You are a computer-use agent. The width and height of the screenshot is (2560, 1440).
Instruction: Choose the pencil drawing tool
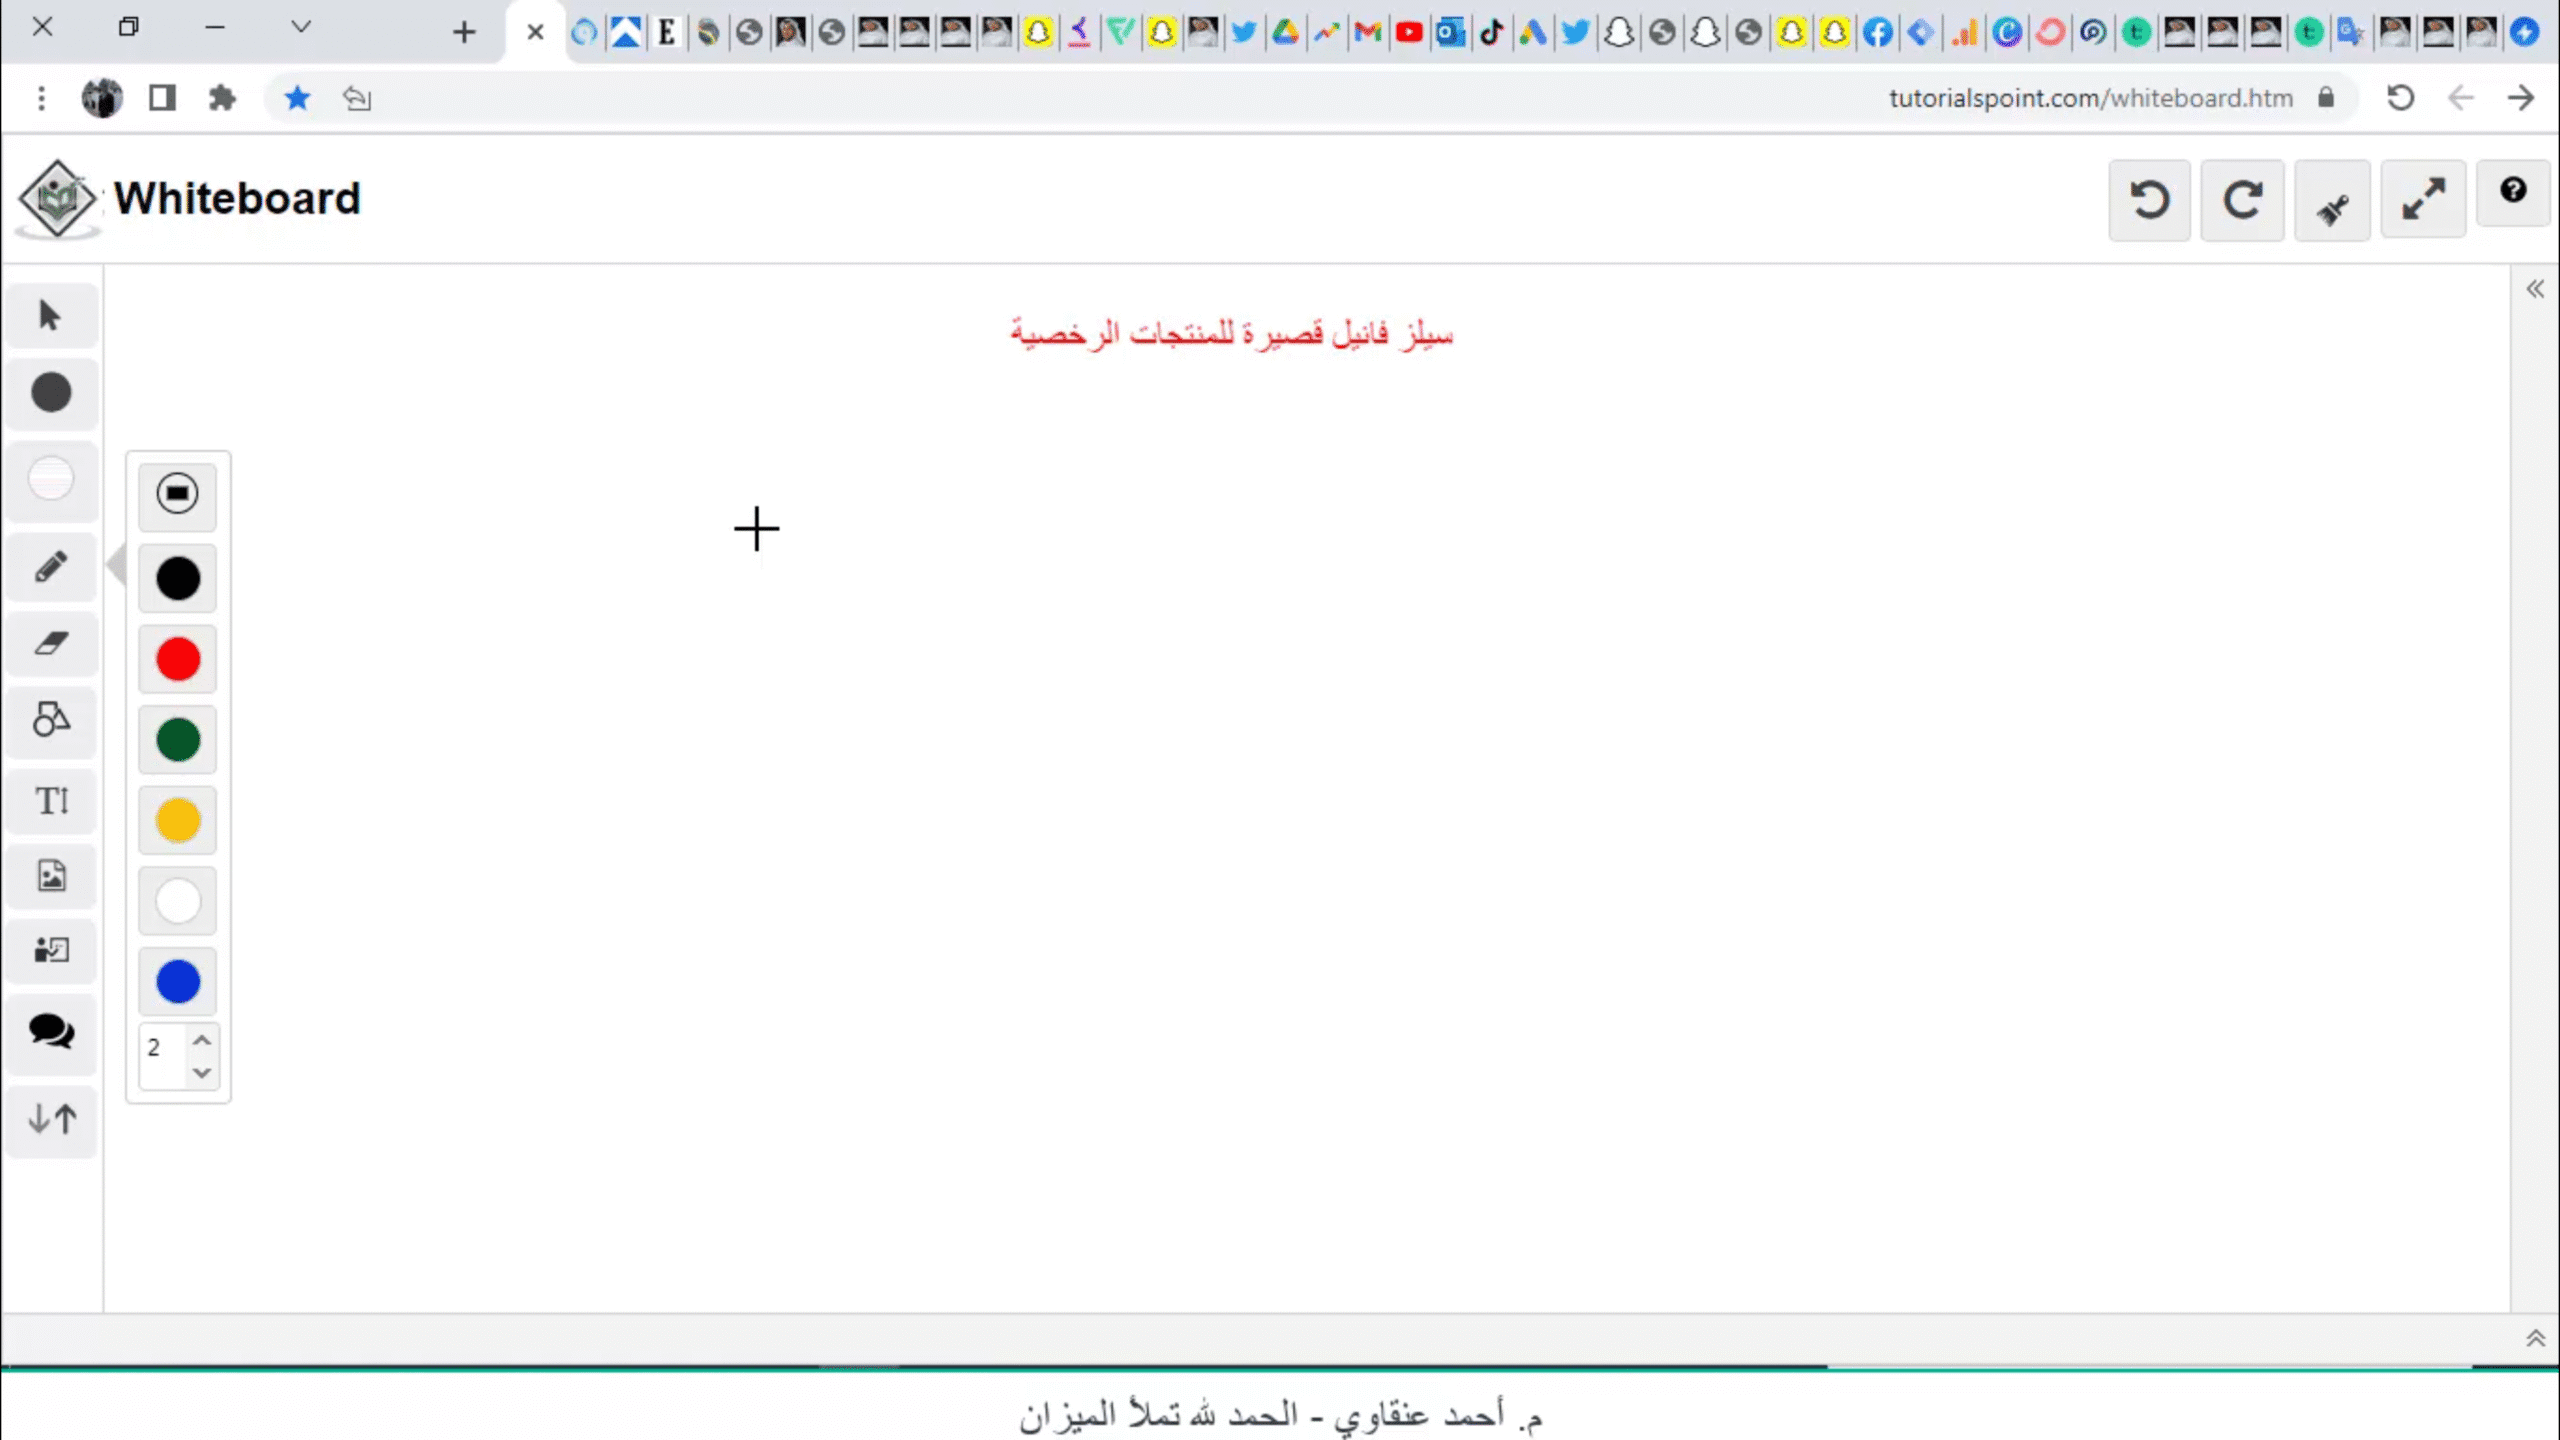[50, 568]
